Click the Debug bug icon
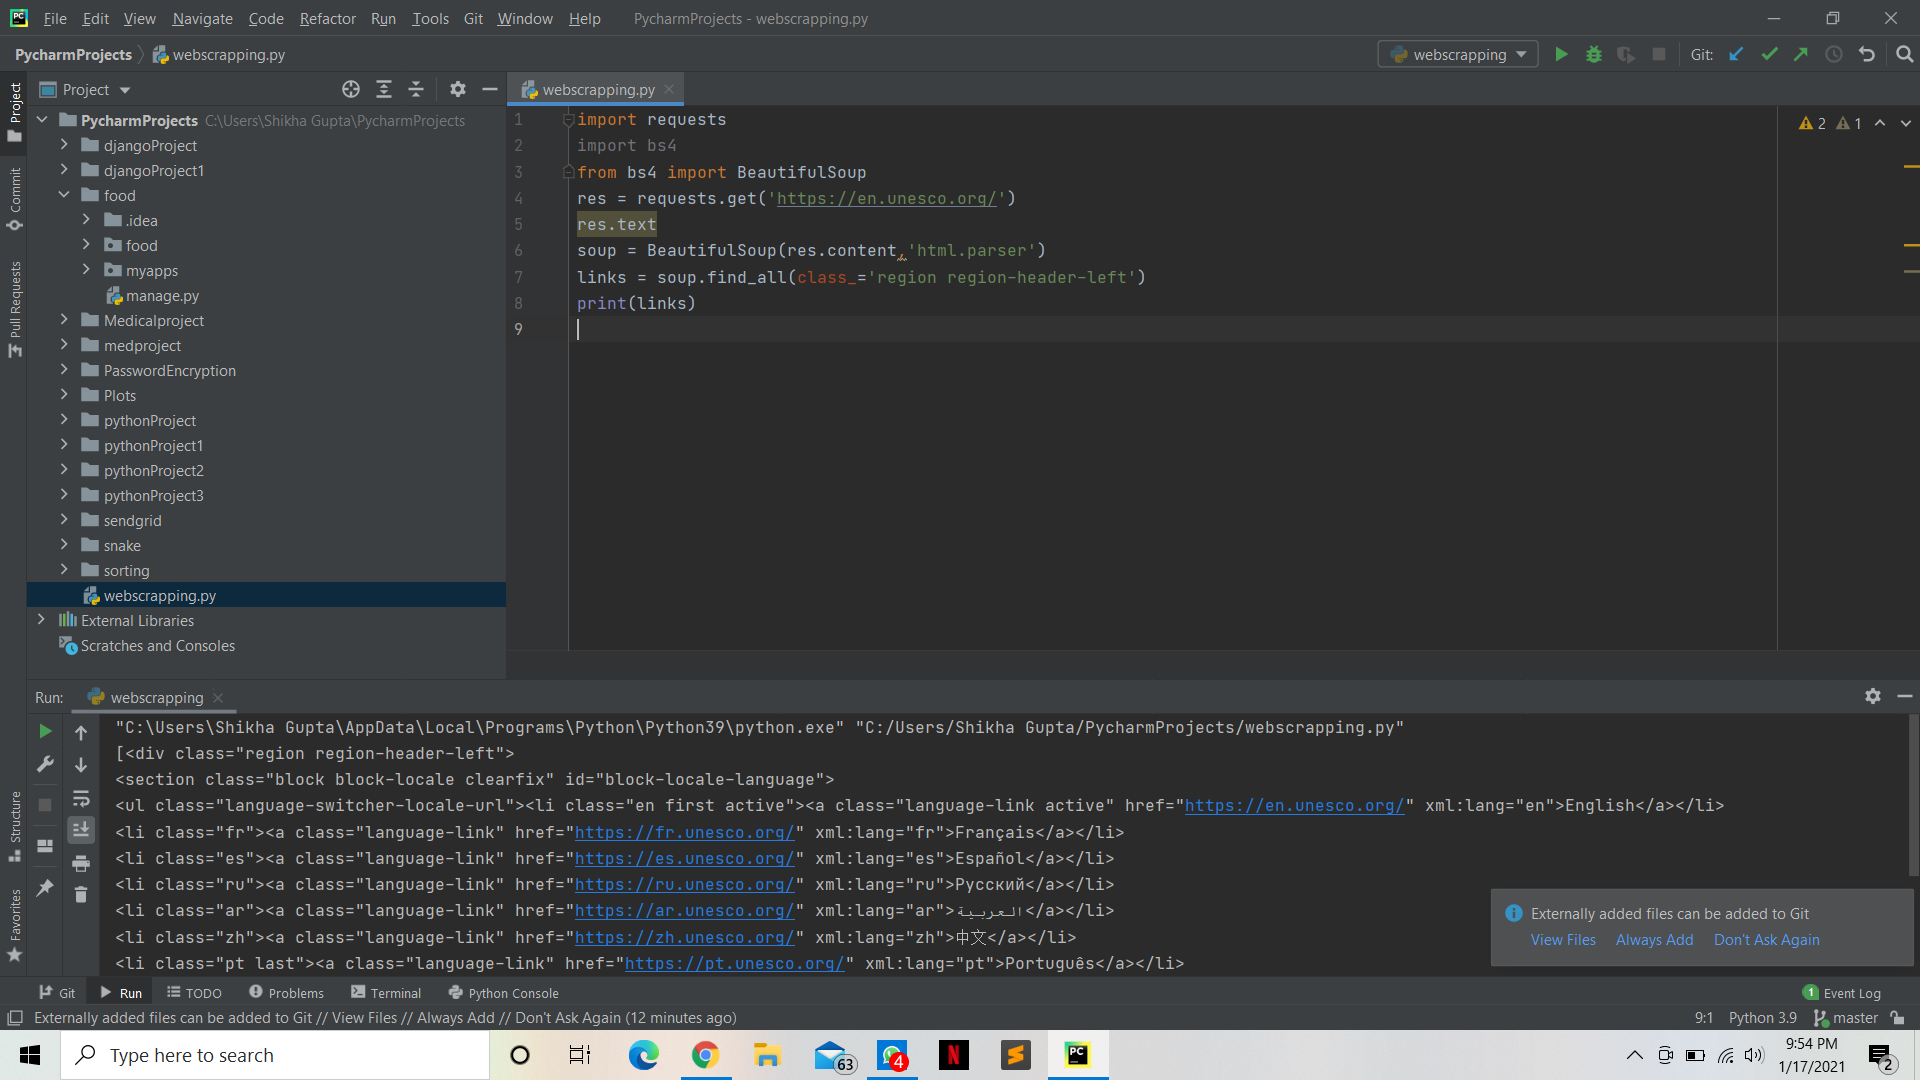The image size is (1920, 1080). (x=1594, y=55)
